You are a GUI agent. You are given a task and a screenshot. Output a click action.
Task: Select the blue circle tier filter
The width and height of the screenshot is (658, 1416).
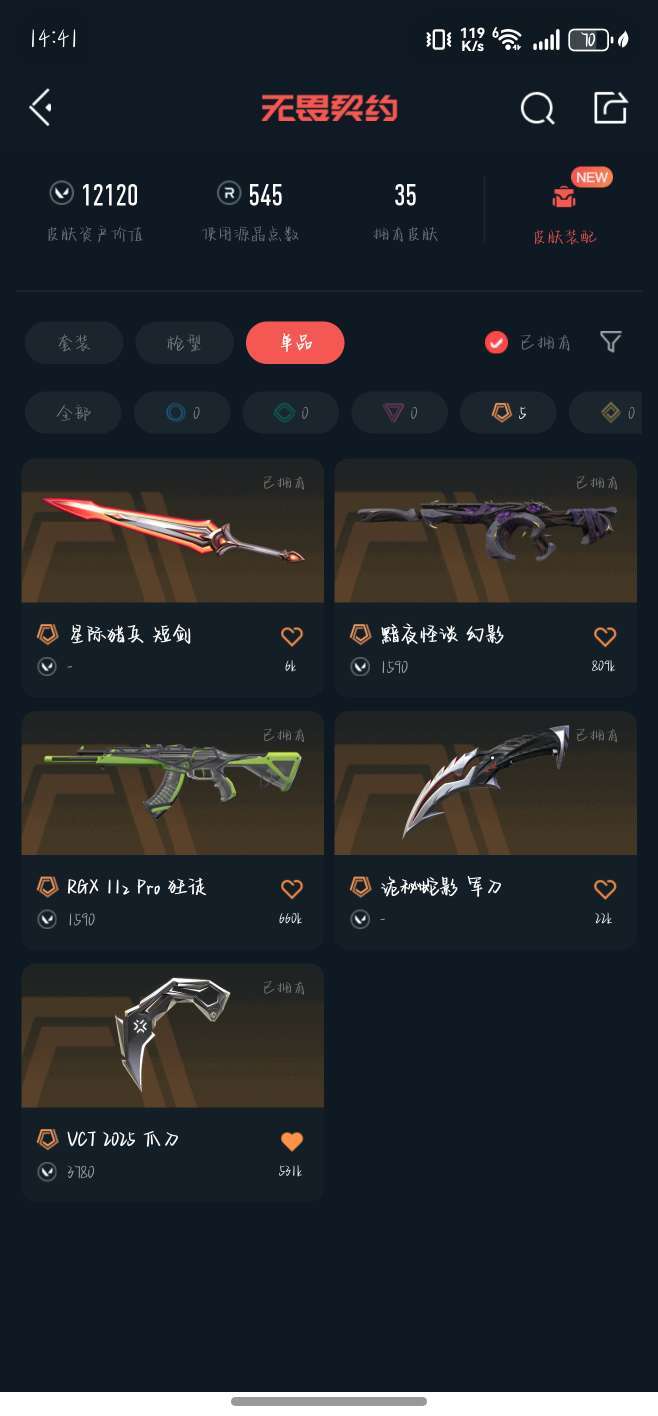pyautogui.click(x=182, y=412)
